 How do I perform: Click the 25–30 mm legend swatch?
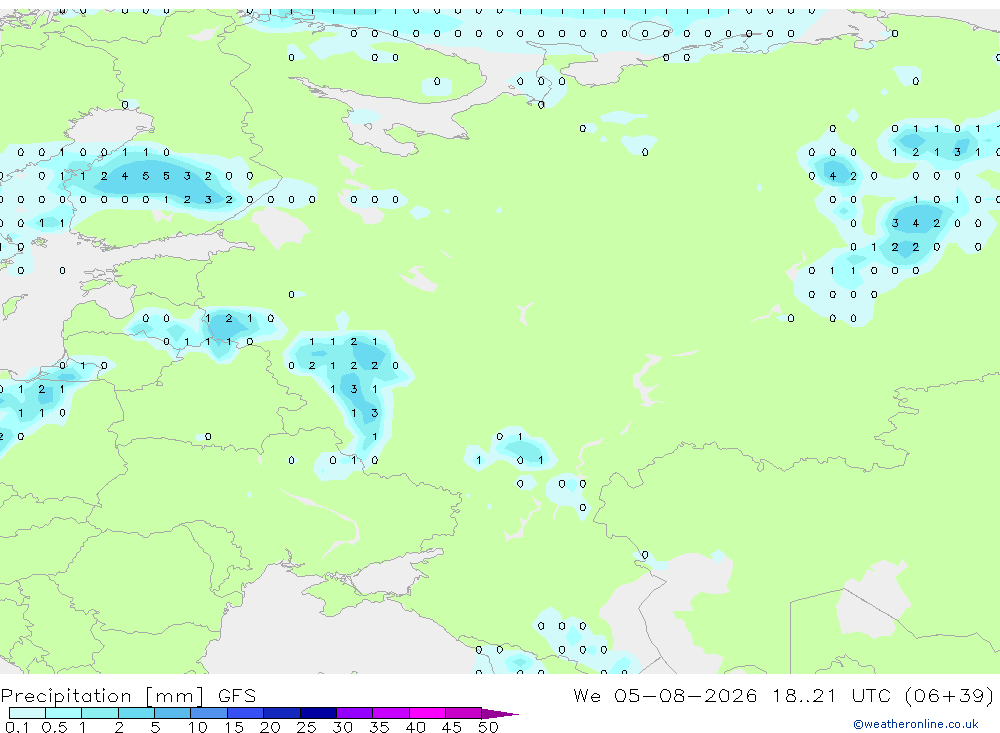point(318,713)
